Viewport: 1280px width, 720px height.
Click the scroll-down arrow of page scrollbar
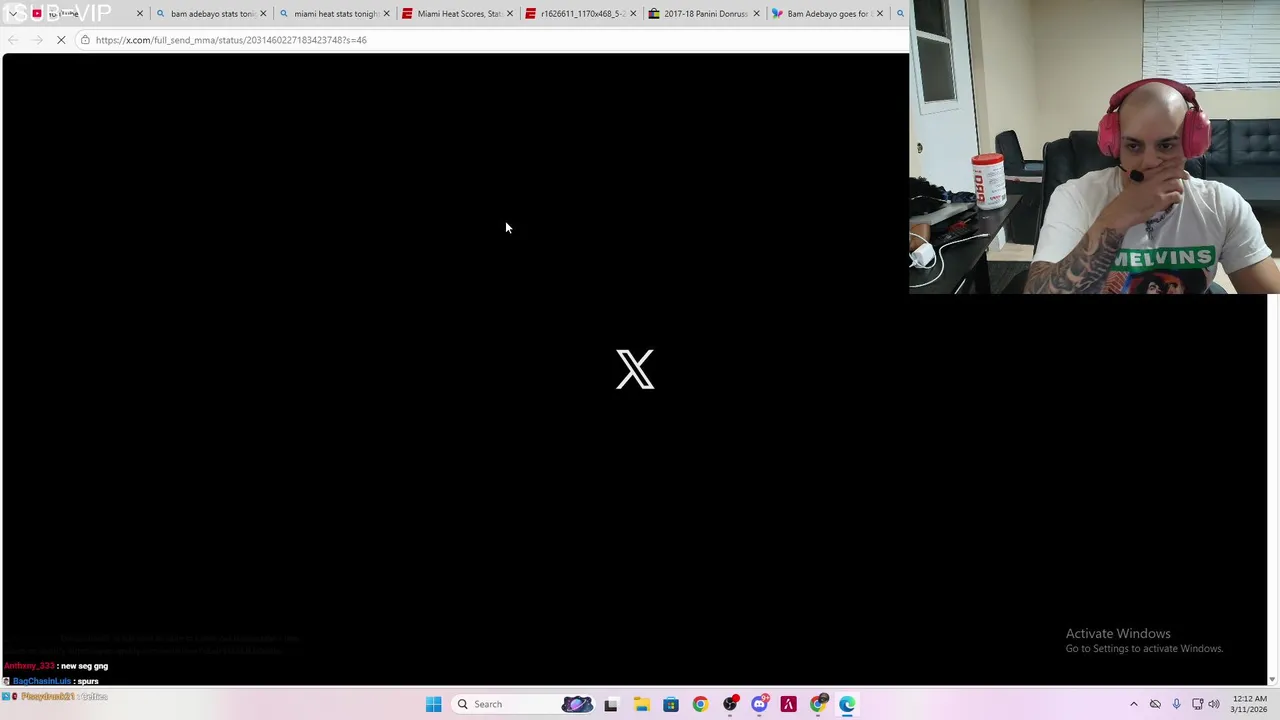[1272, 680]
